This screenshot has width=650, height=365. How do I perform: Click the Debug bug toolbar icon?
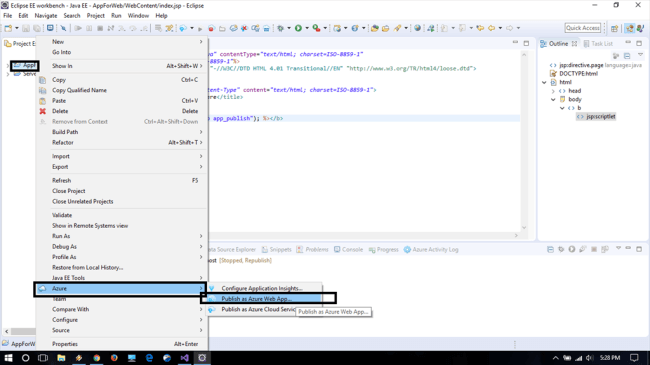pos(281,28)
